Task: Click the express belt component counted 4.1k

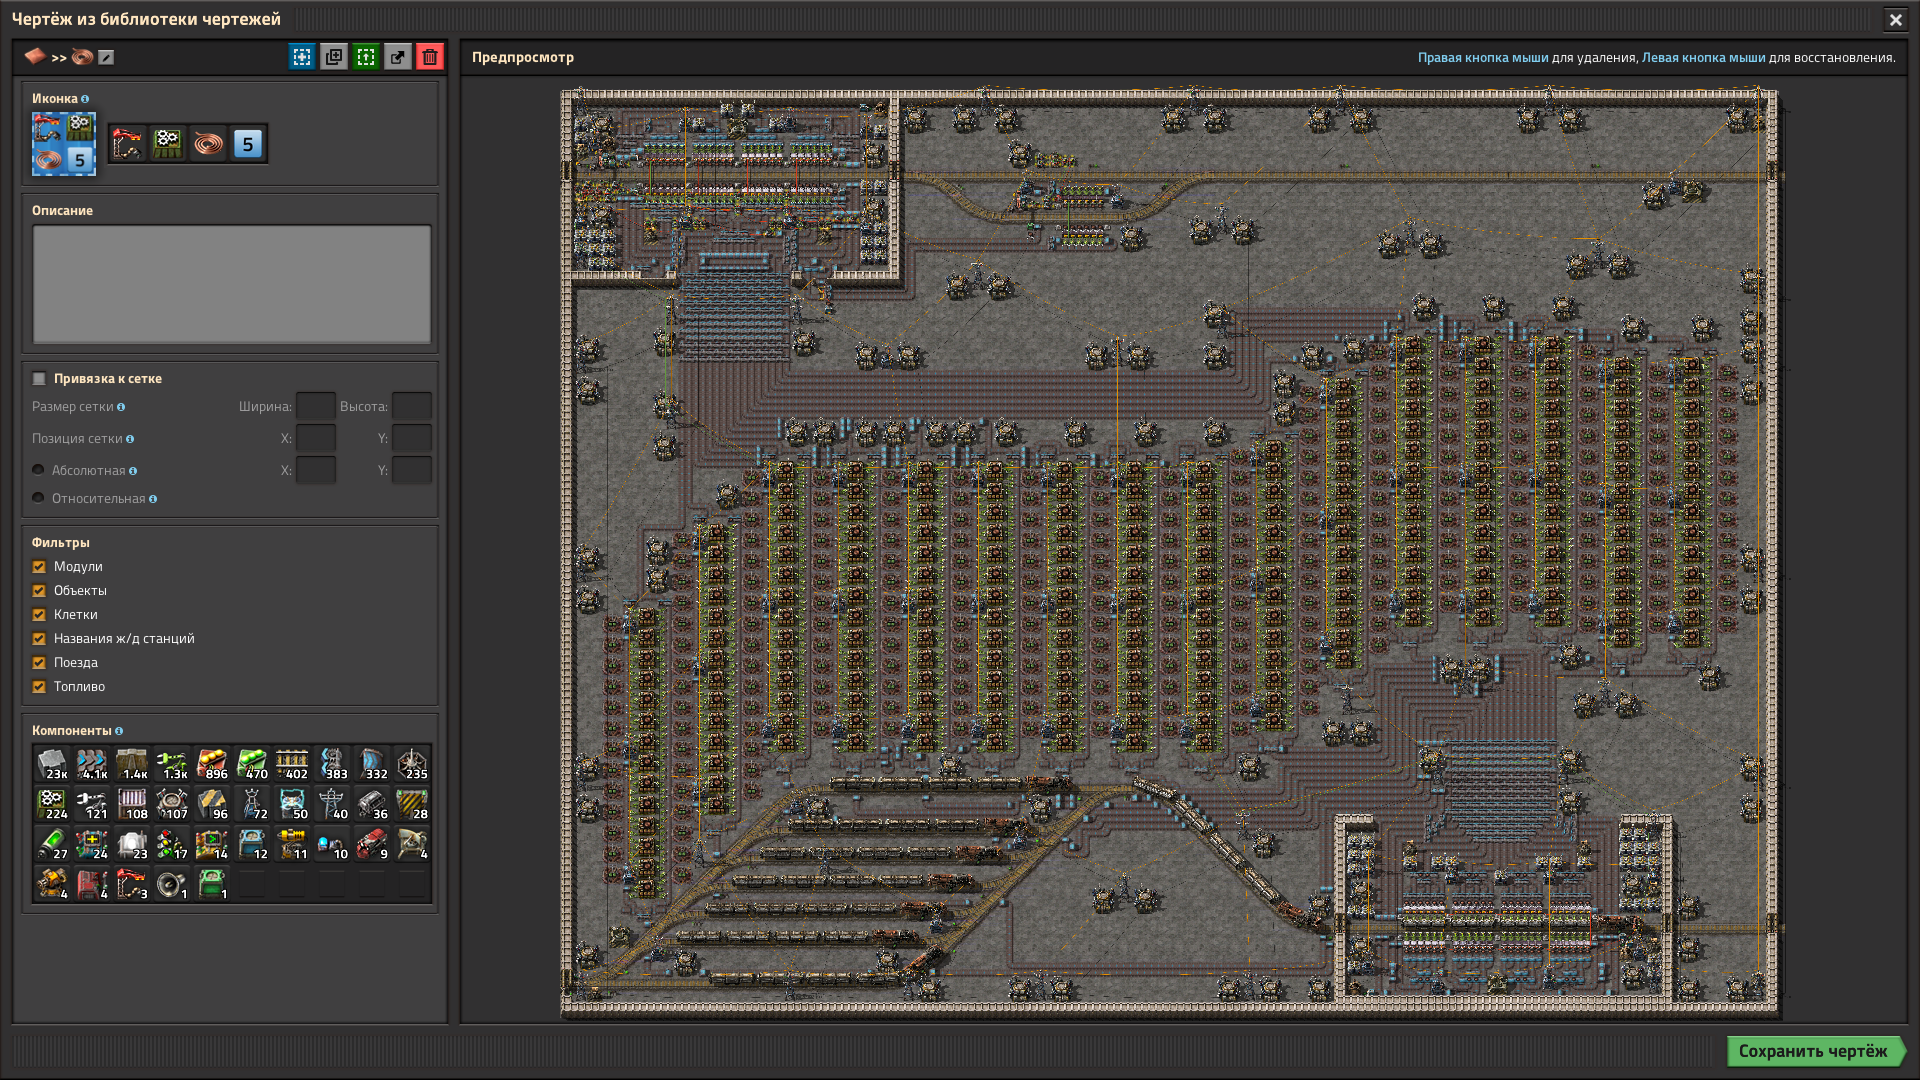Action: 92,764
